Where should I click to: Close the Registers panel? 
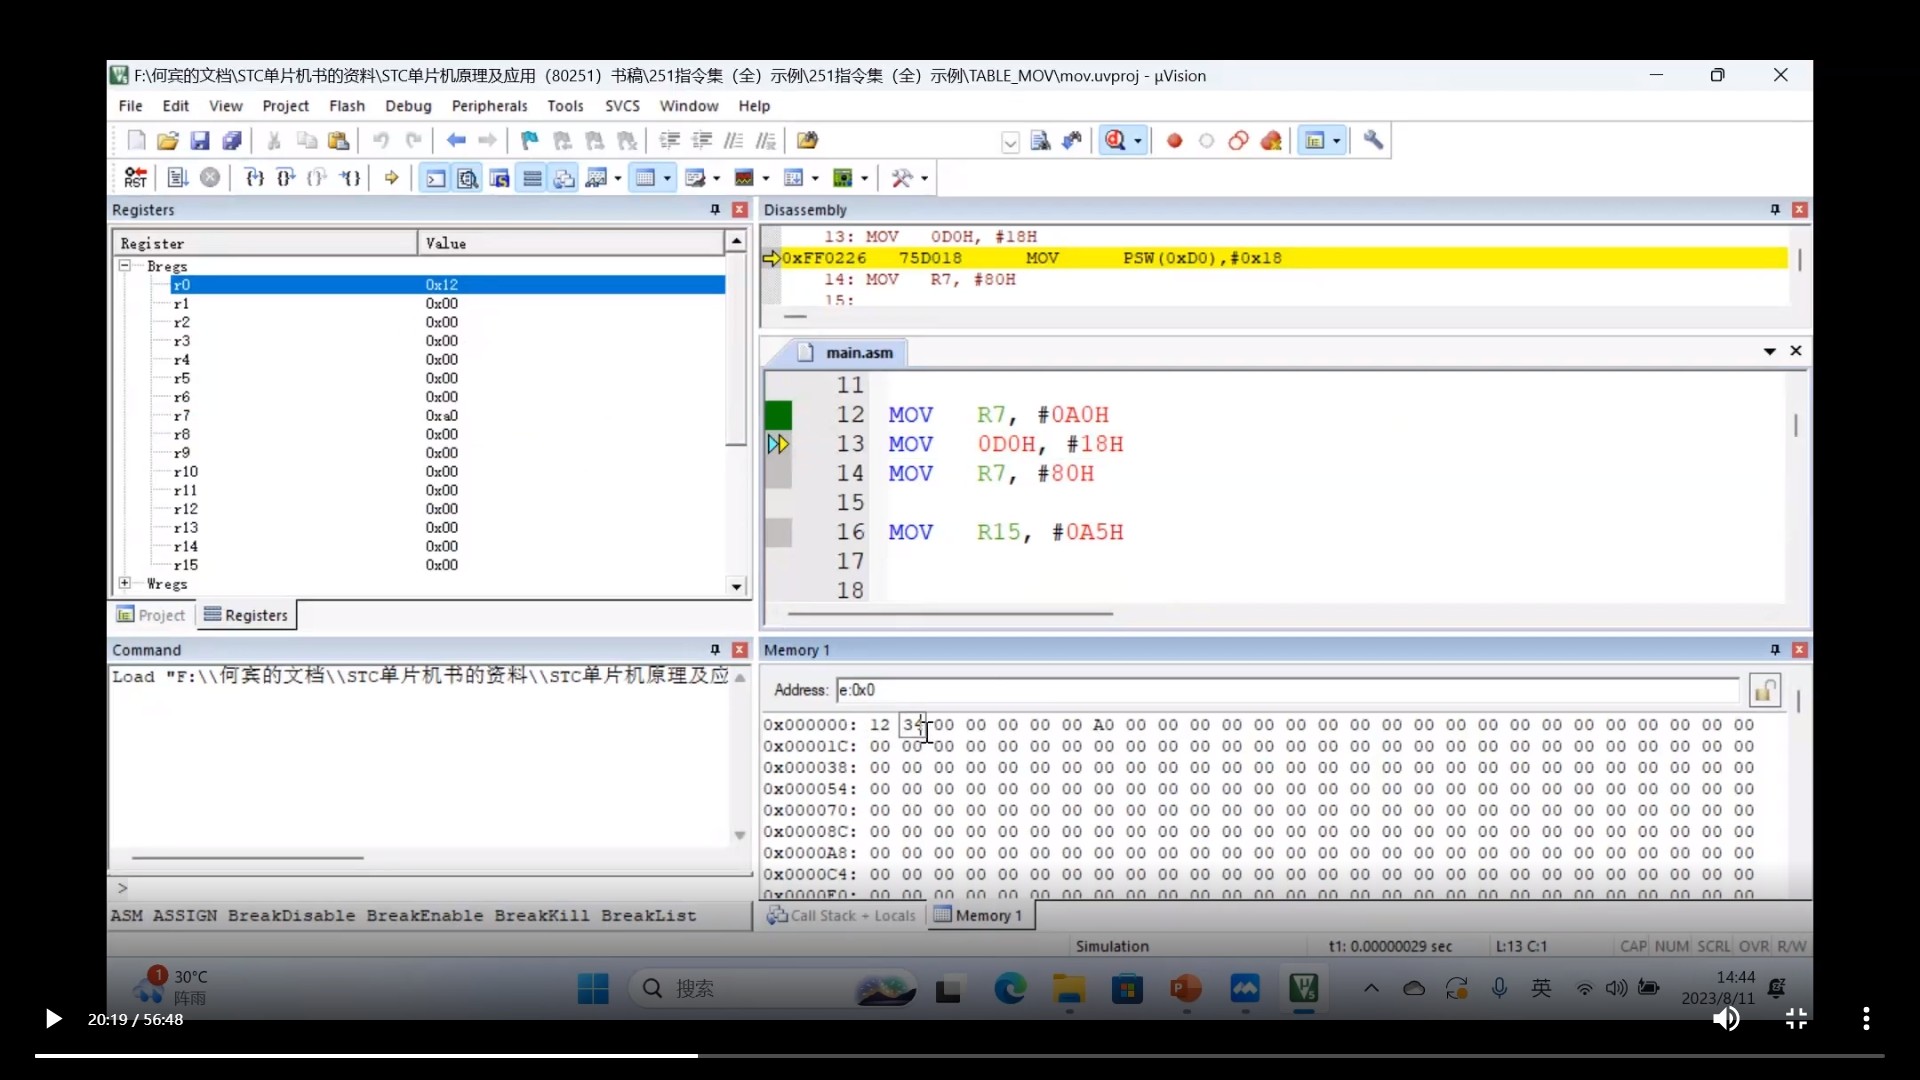740,210
